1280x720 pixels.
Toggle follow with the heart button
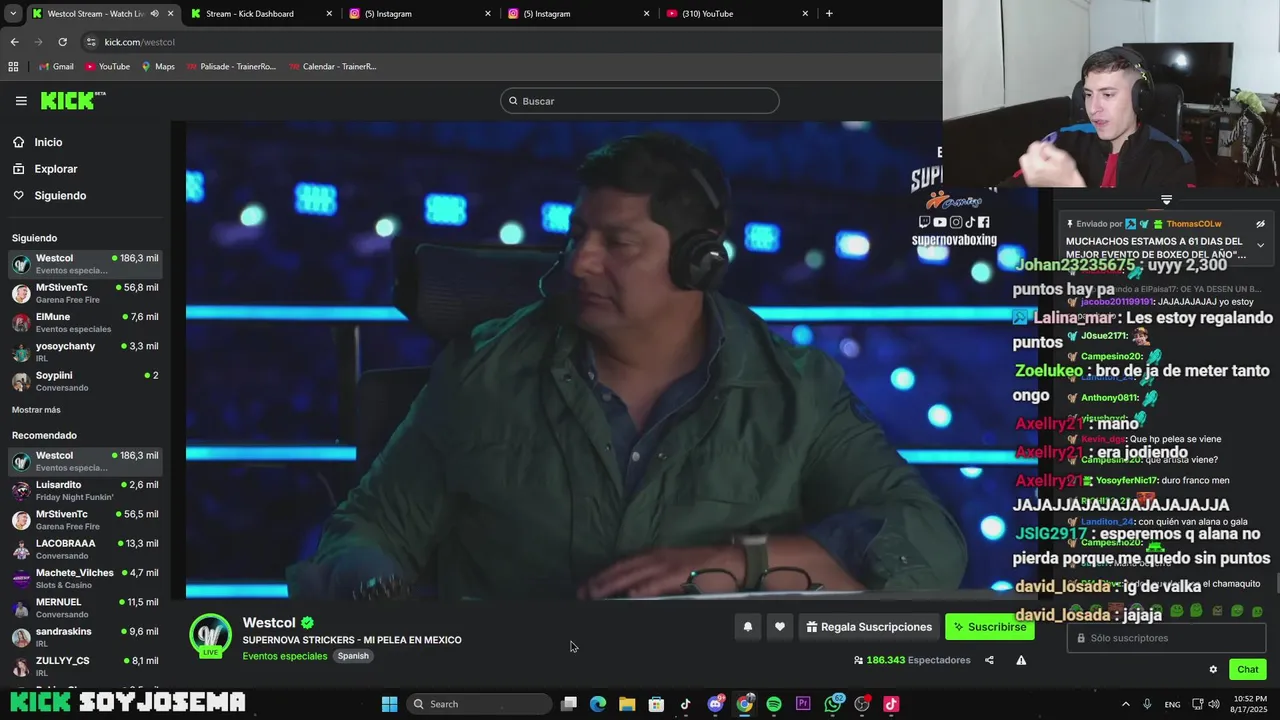[780, 627]
